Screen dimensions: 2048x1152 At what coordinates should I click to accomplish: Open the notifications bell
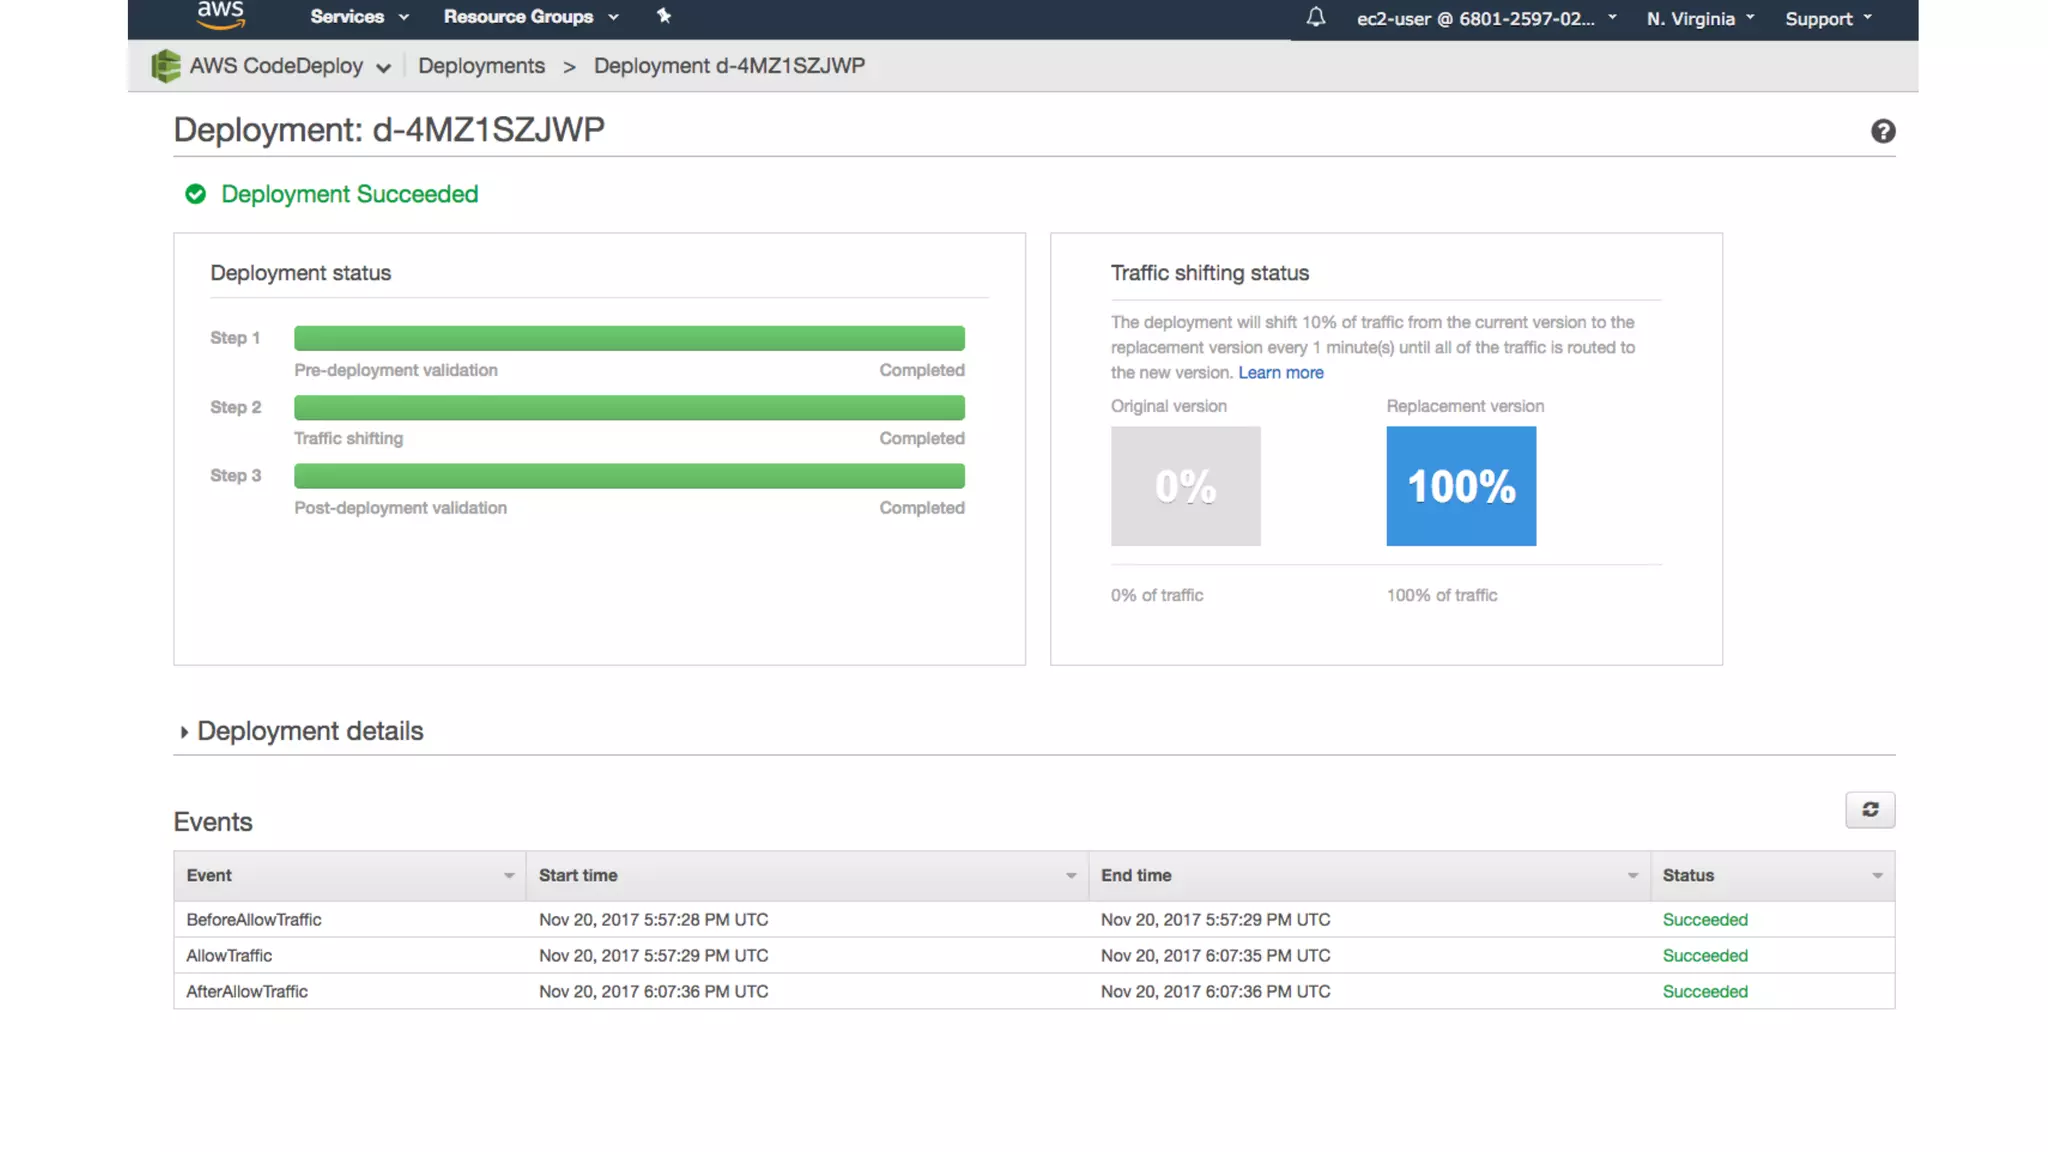[1316, 17]
